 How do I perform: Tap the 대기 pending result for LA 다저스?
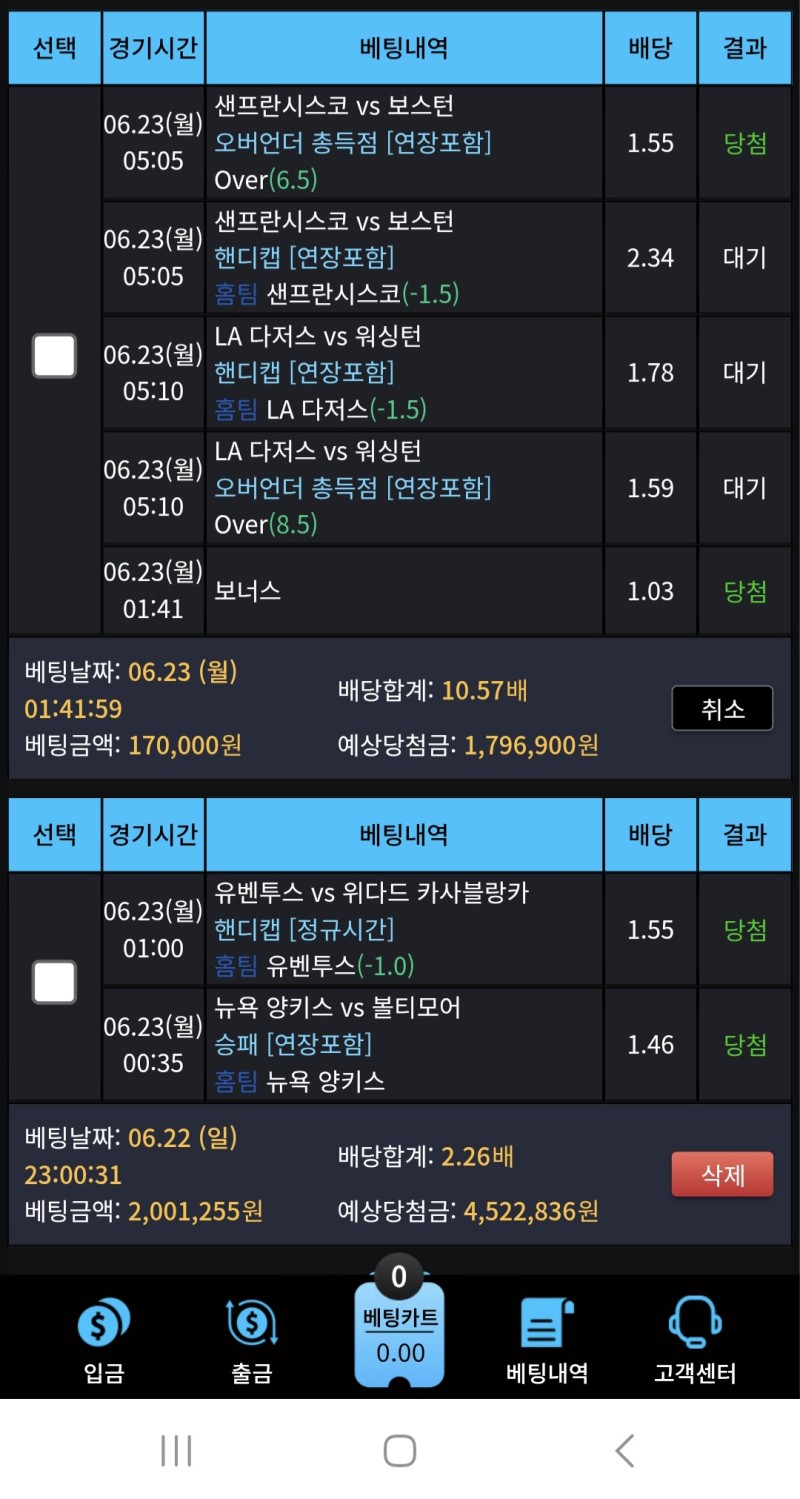pos(745,373)
